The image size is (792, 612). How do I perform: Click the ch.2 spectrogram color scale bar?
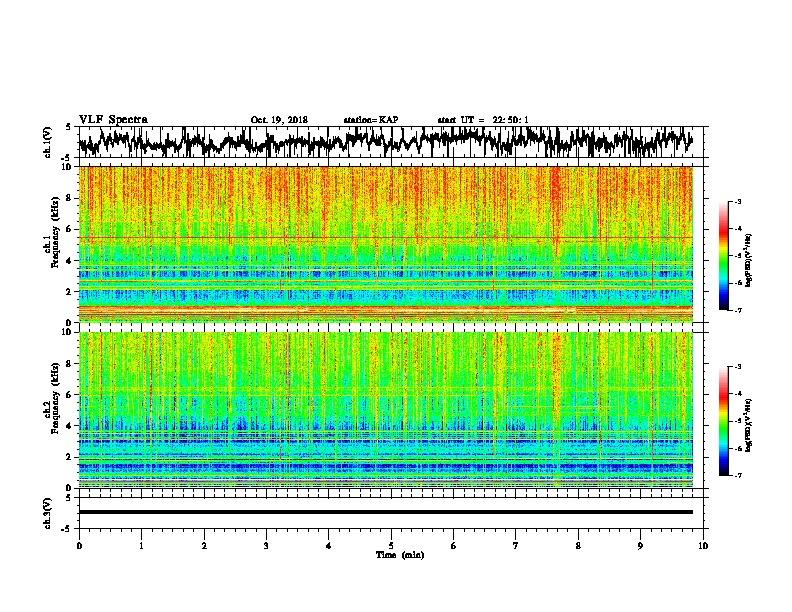(723, 421)
